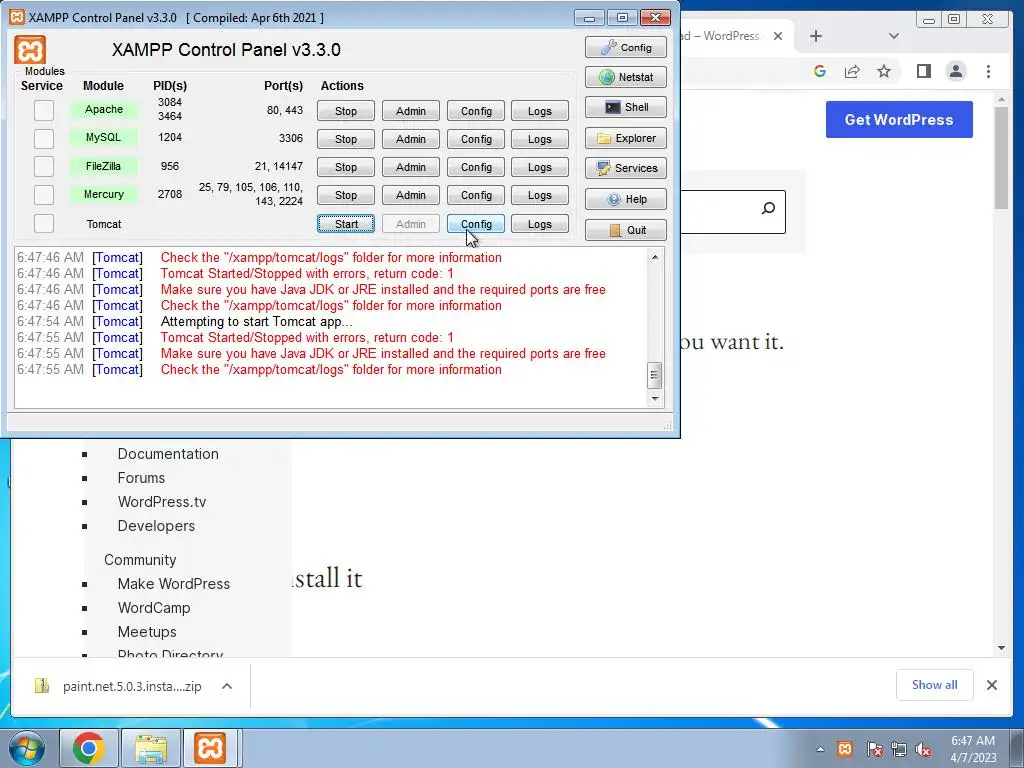Viewport: 1024px width, 768px height.
Task: Share this page via Chrome share icon
Action: pyautogui.click(x=852, y=71)
